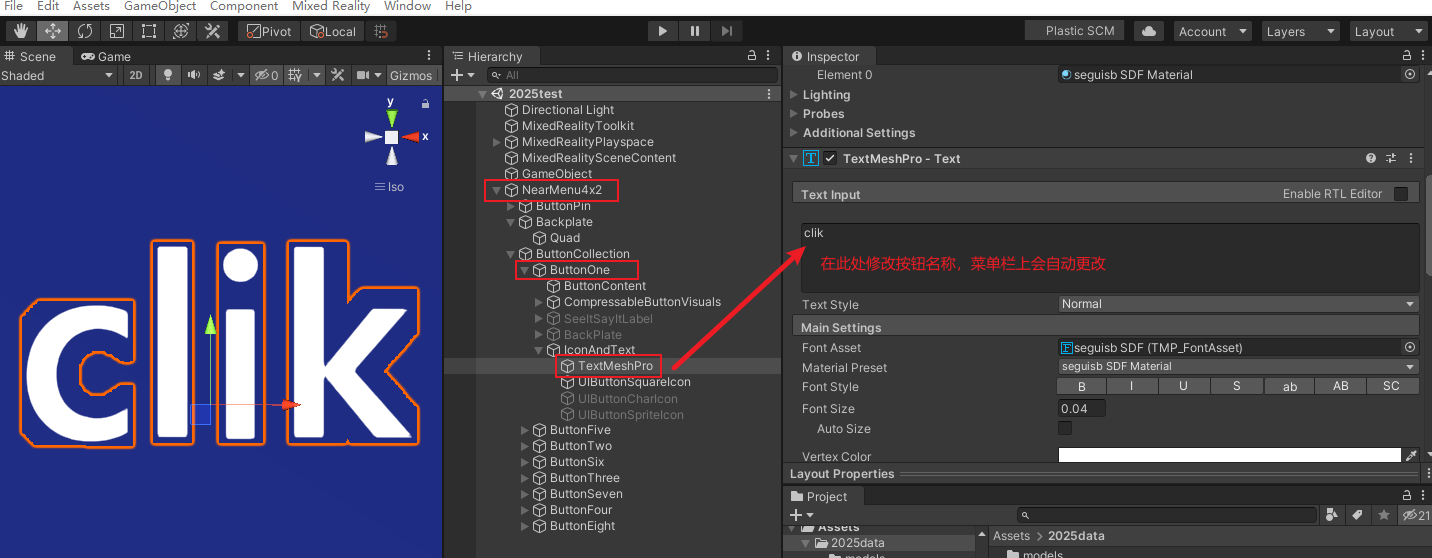The image size is (1432, 558).
Task: Lock the Inspector panel
Action: pyautogui.click(x=1407, y=56)
